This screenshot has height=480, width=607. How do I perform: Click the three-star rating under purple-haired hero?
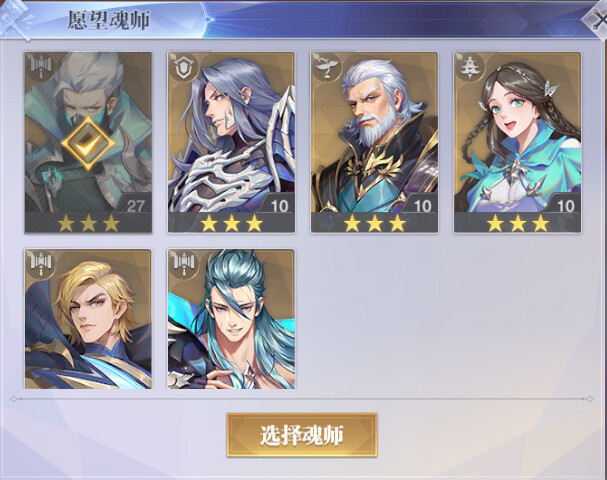(x=231, y=223)
